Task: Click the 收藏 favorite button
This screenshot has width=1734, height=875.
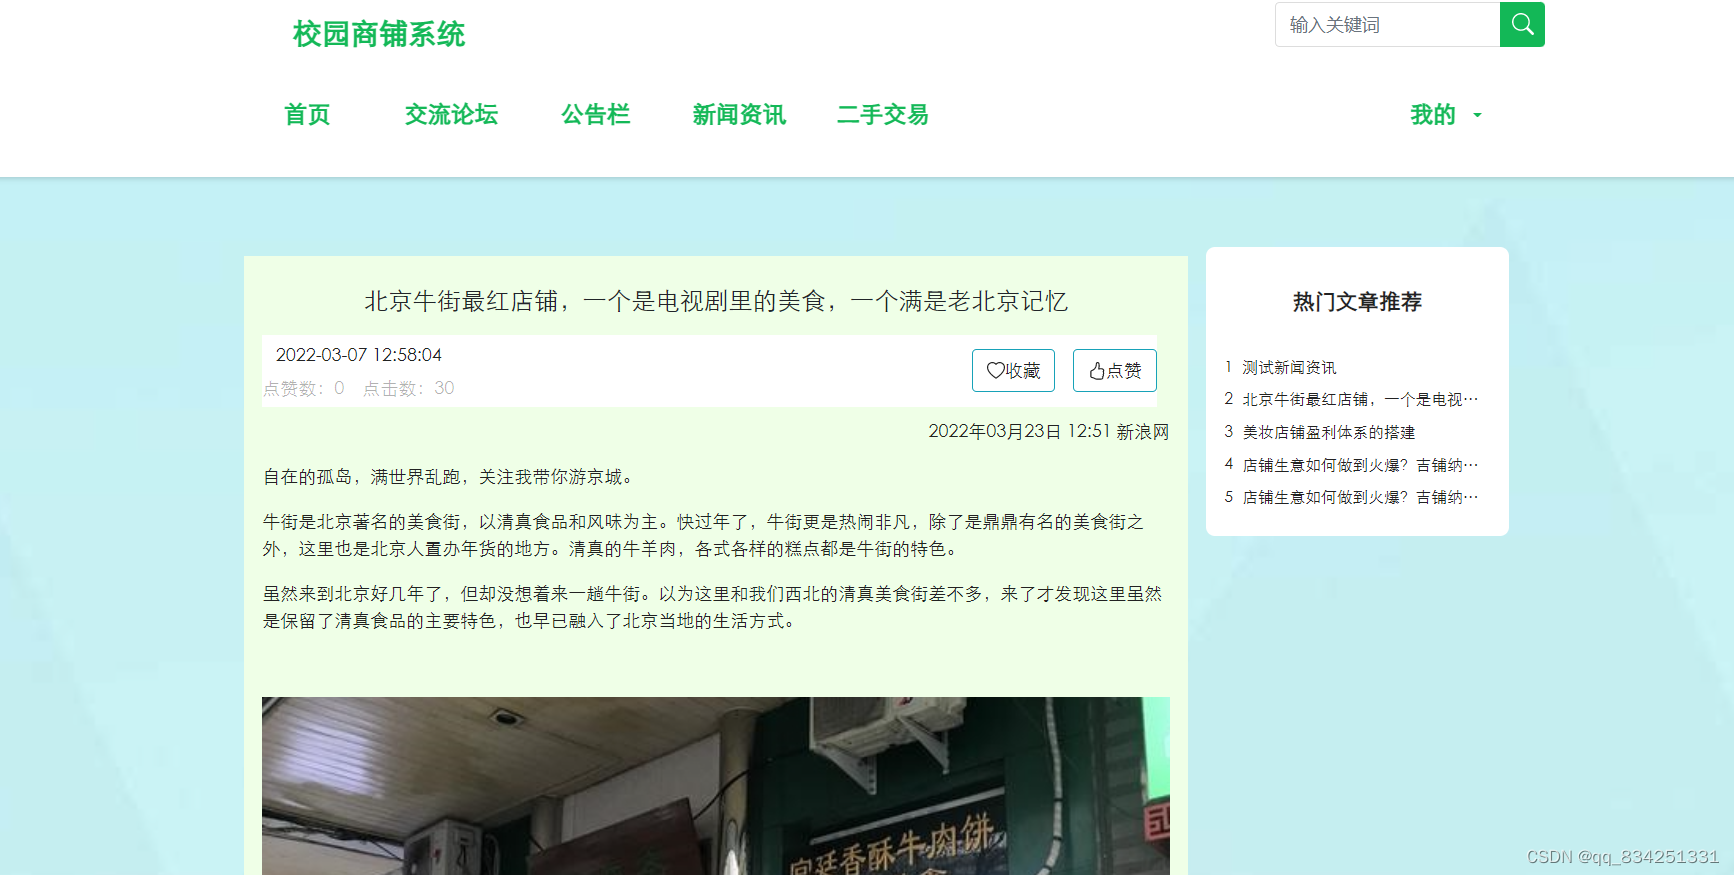Action: click(x=1013, y=370)
